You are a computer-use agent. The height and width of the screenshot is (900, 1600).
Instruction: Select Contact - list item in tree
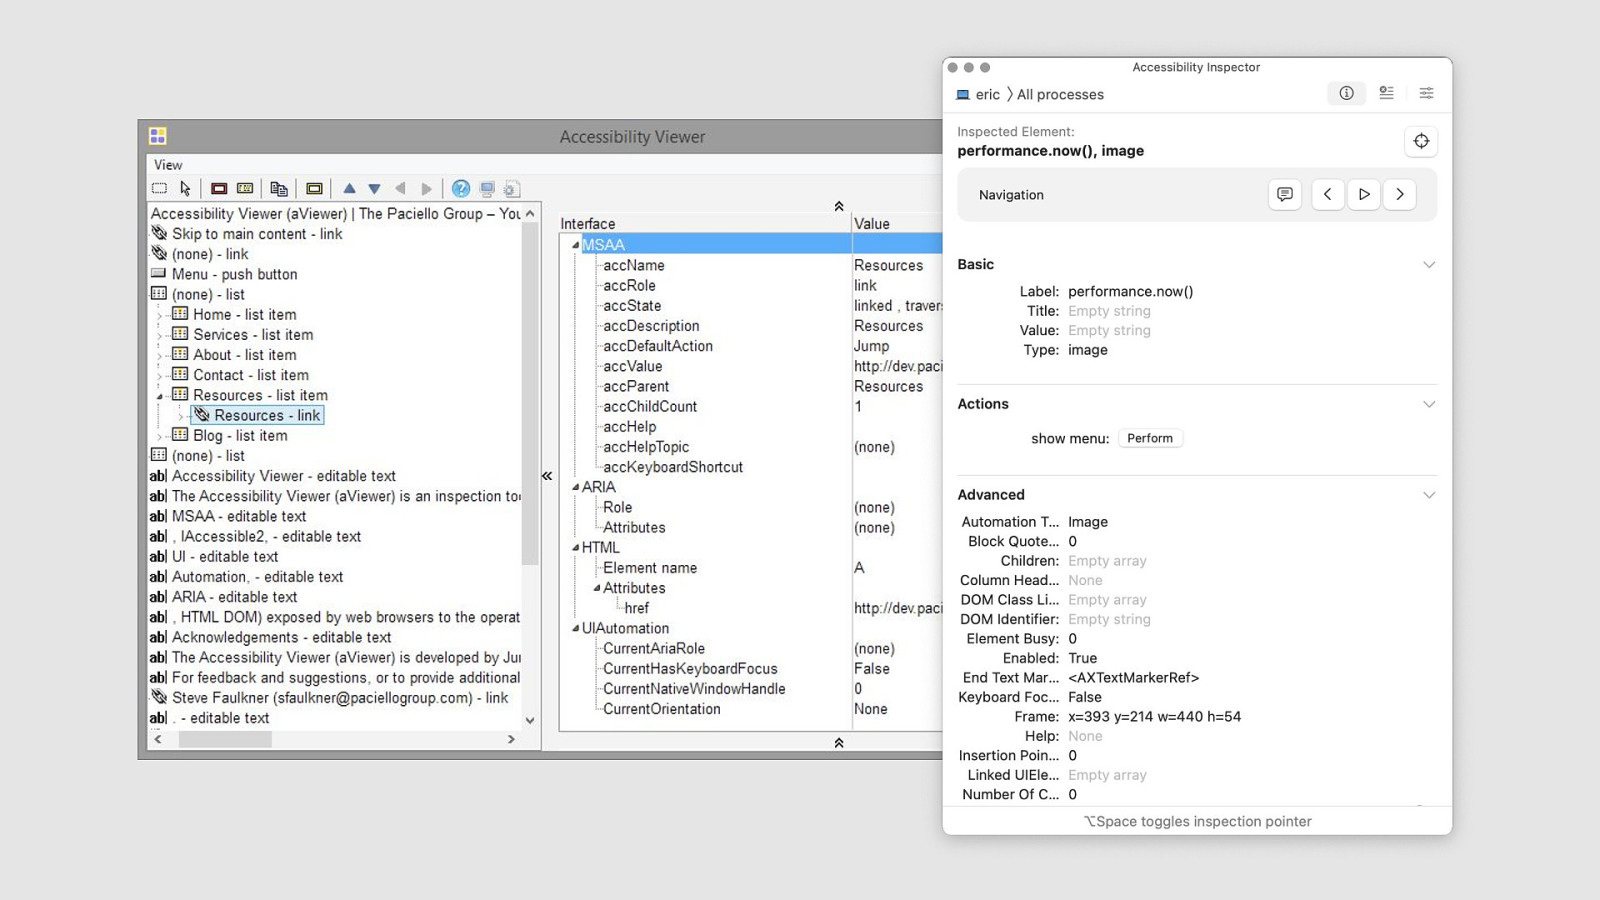(x=251, y=375)
